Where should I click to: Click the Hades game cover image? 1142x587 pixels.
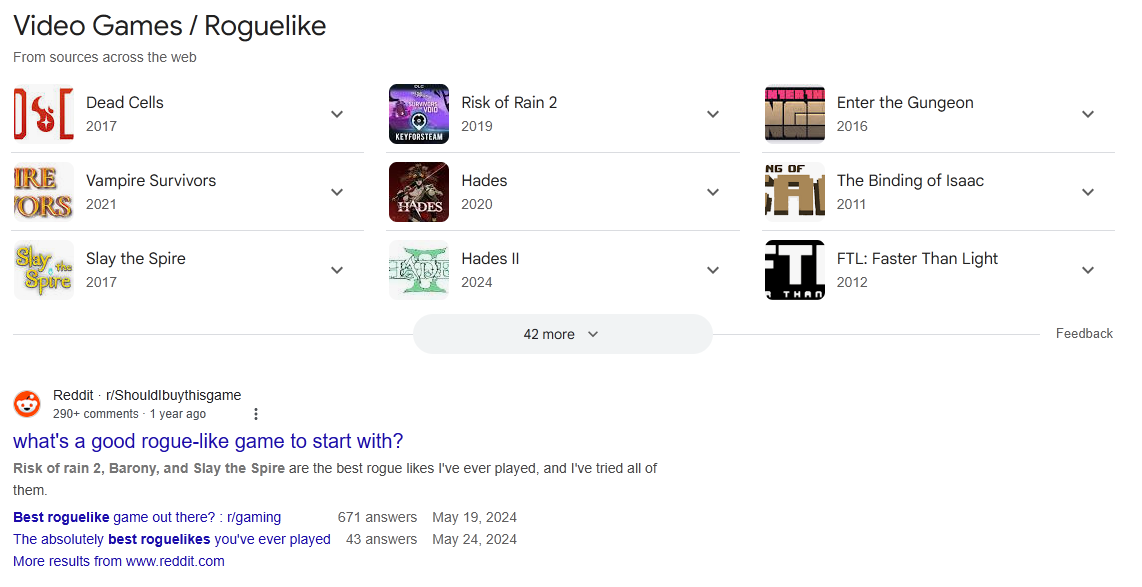coord(419,192)
